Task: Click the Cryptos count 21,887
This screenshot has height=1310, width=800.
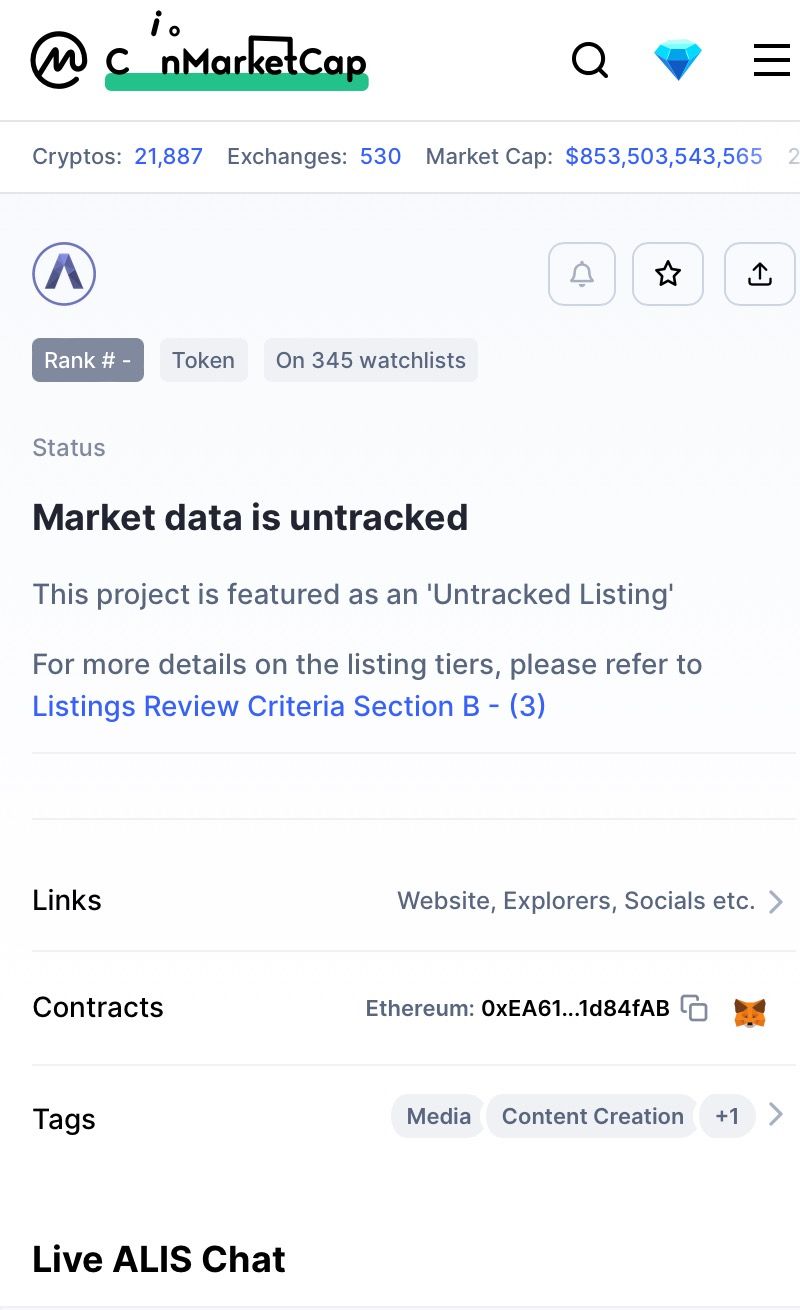Action: (x=168, y=156)
